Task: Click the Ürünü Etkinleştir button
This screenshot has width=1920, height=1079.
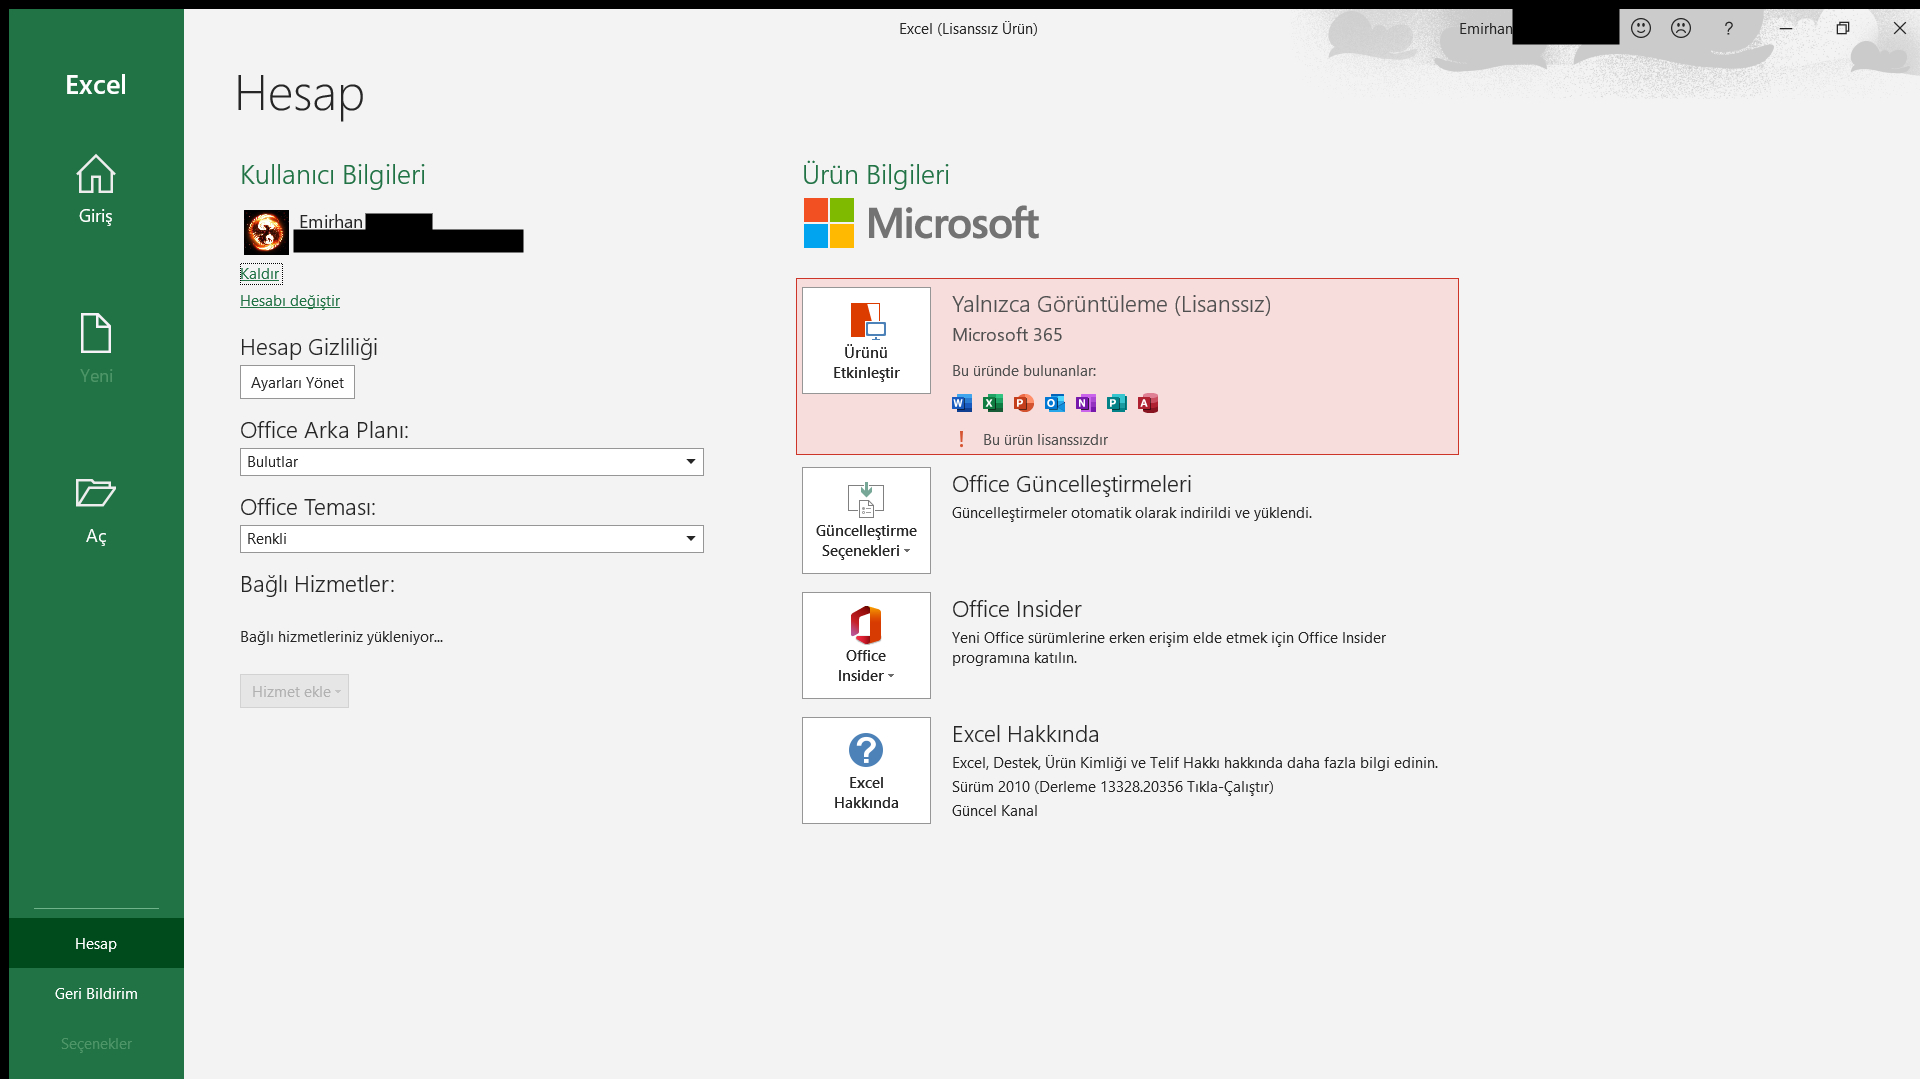Action: point(866,340)
